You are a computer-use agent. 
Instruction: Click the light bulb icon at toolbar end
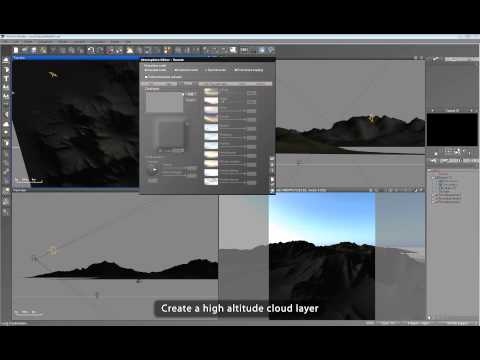point(271,50)
